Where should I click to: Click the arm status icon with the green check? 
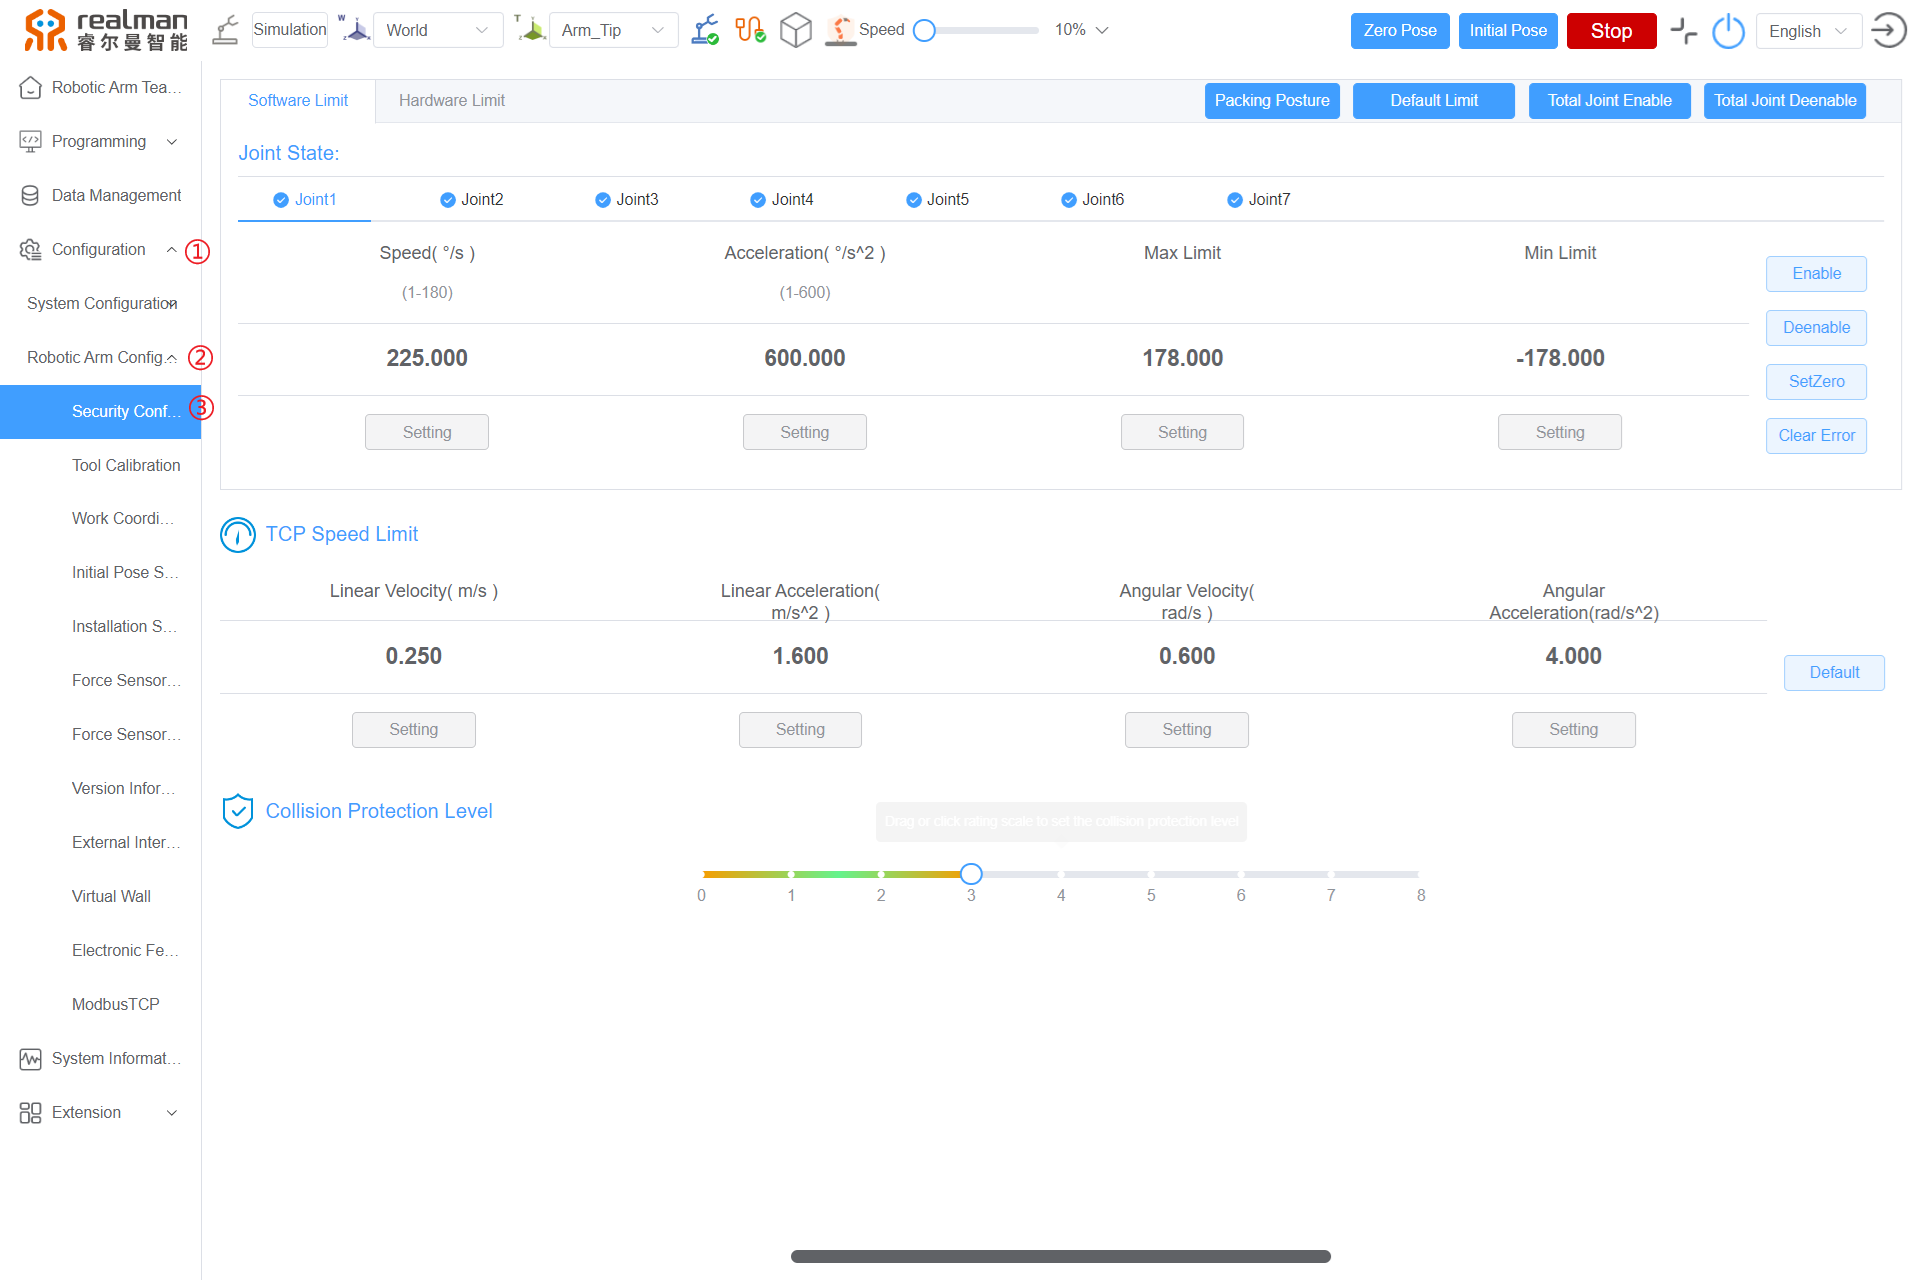(705, 30)
